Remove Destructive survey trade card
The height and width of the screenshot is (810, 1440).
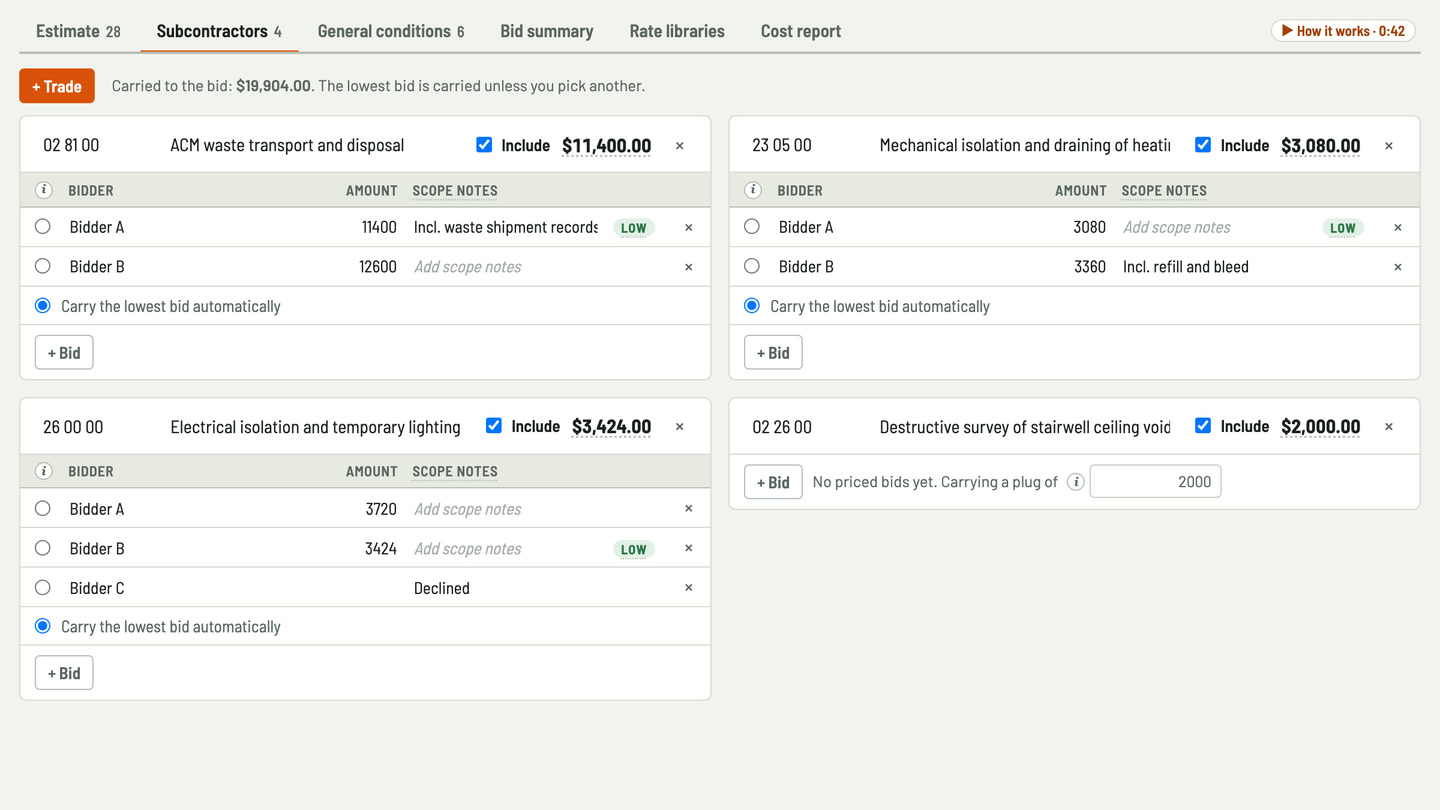point(1389,427)
